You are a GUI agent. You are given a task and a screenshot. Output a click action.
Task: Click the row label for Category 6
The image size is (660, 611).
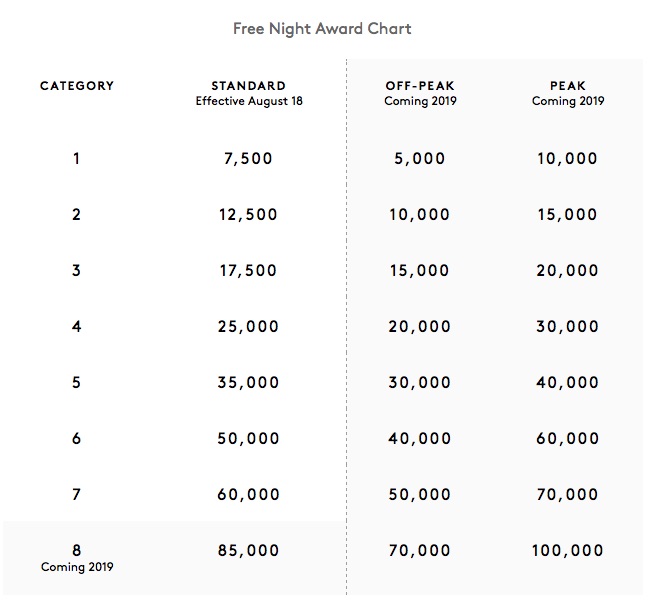[x=77, y=438]
